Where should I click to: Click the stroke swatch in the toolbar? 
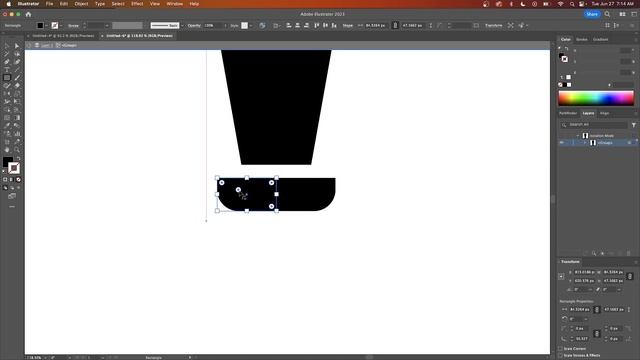[14, 168]
